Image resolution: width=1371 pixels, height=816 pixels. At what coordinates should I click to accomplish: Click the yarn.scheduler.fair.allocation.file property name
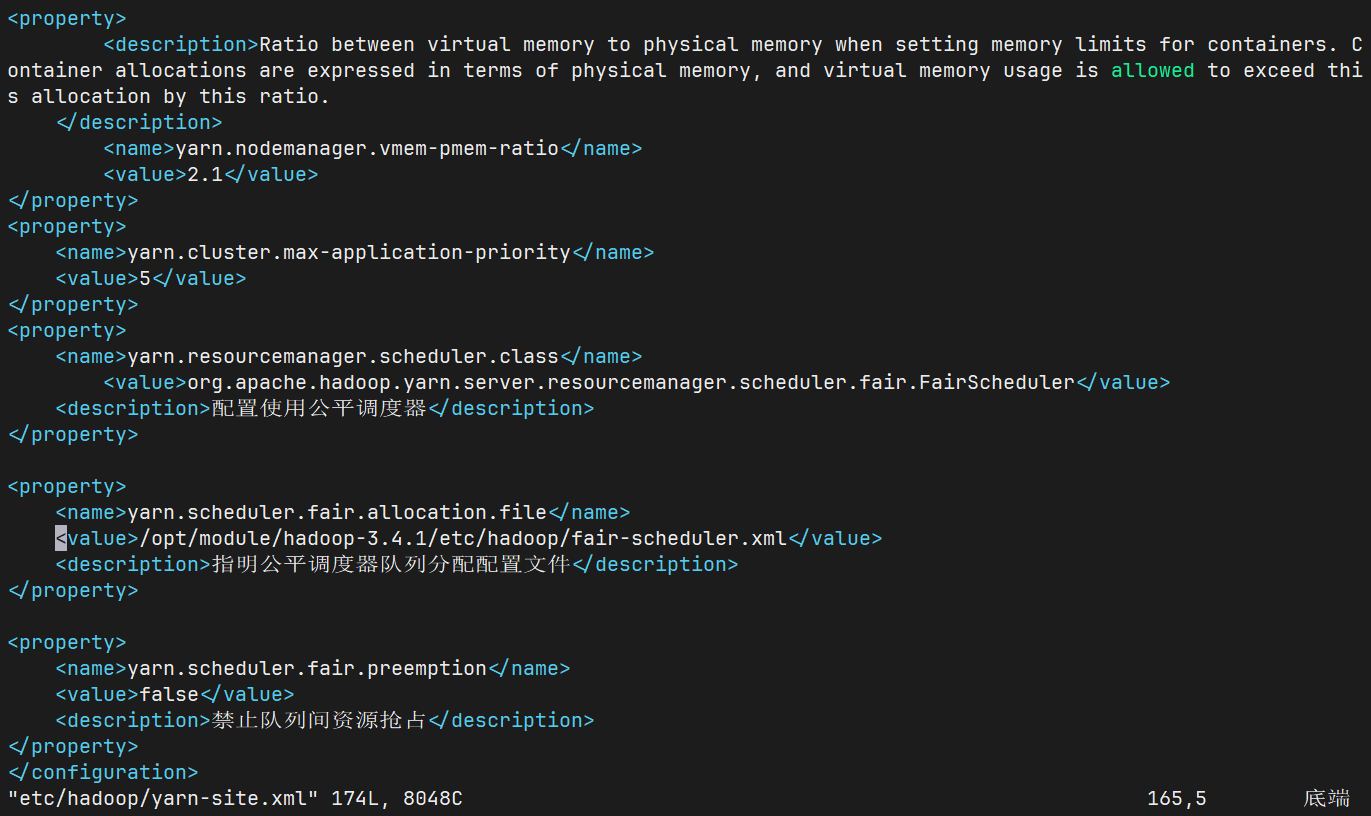click(x=337, y=512)
